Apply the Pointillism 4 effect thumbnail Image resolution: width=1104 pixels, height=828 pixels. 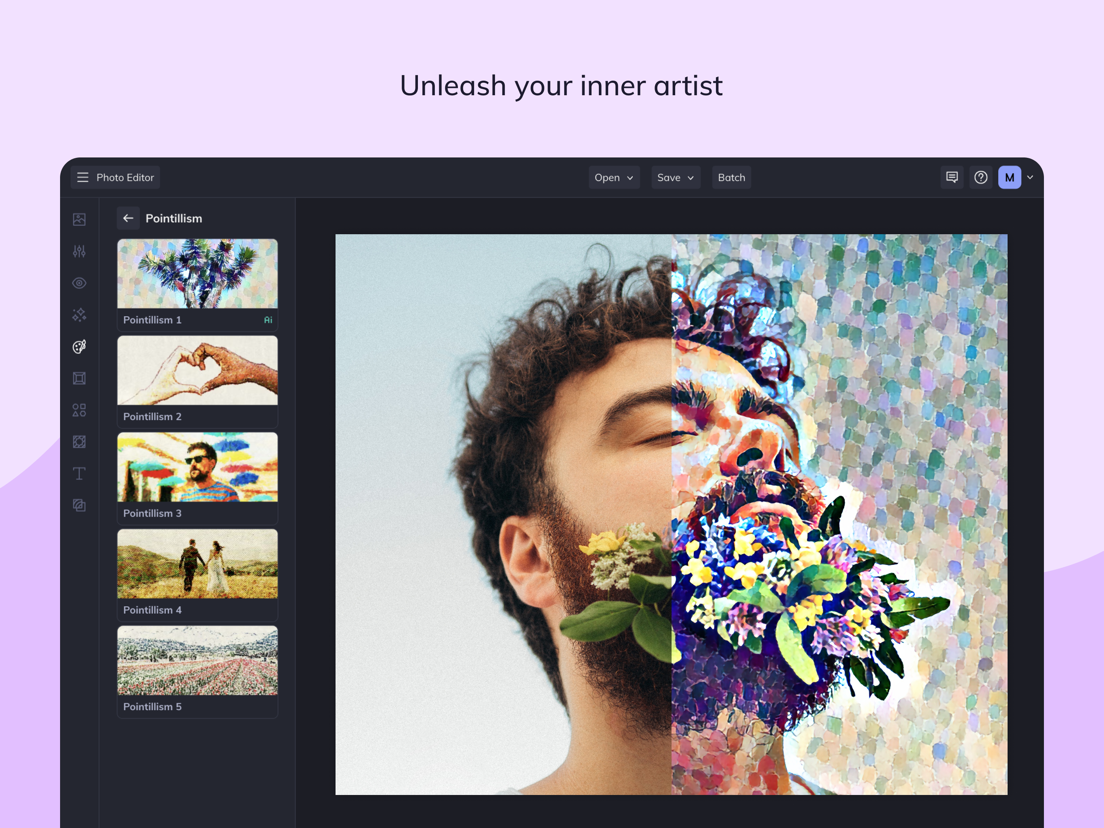(x=197, y=564)
